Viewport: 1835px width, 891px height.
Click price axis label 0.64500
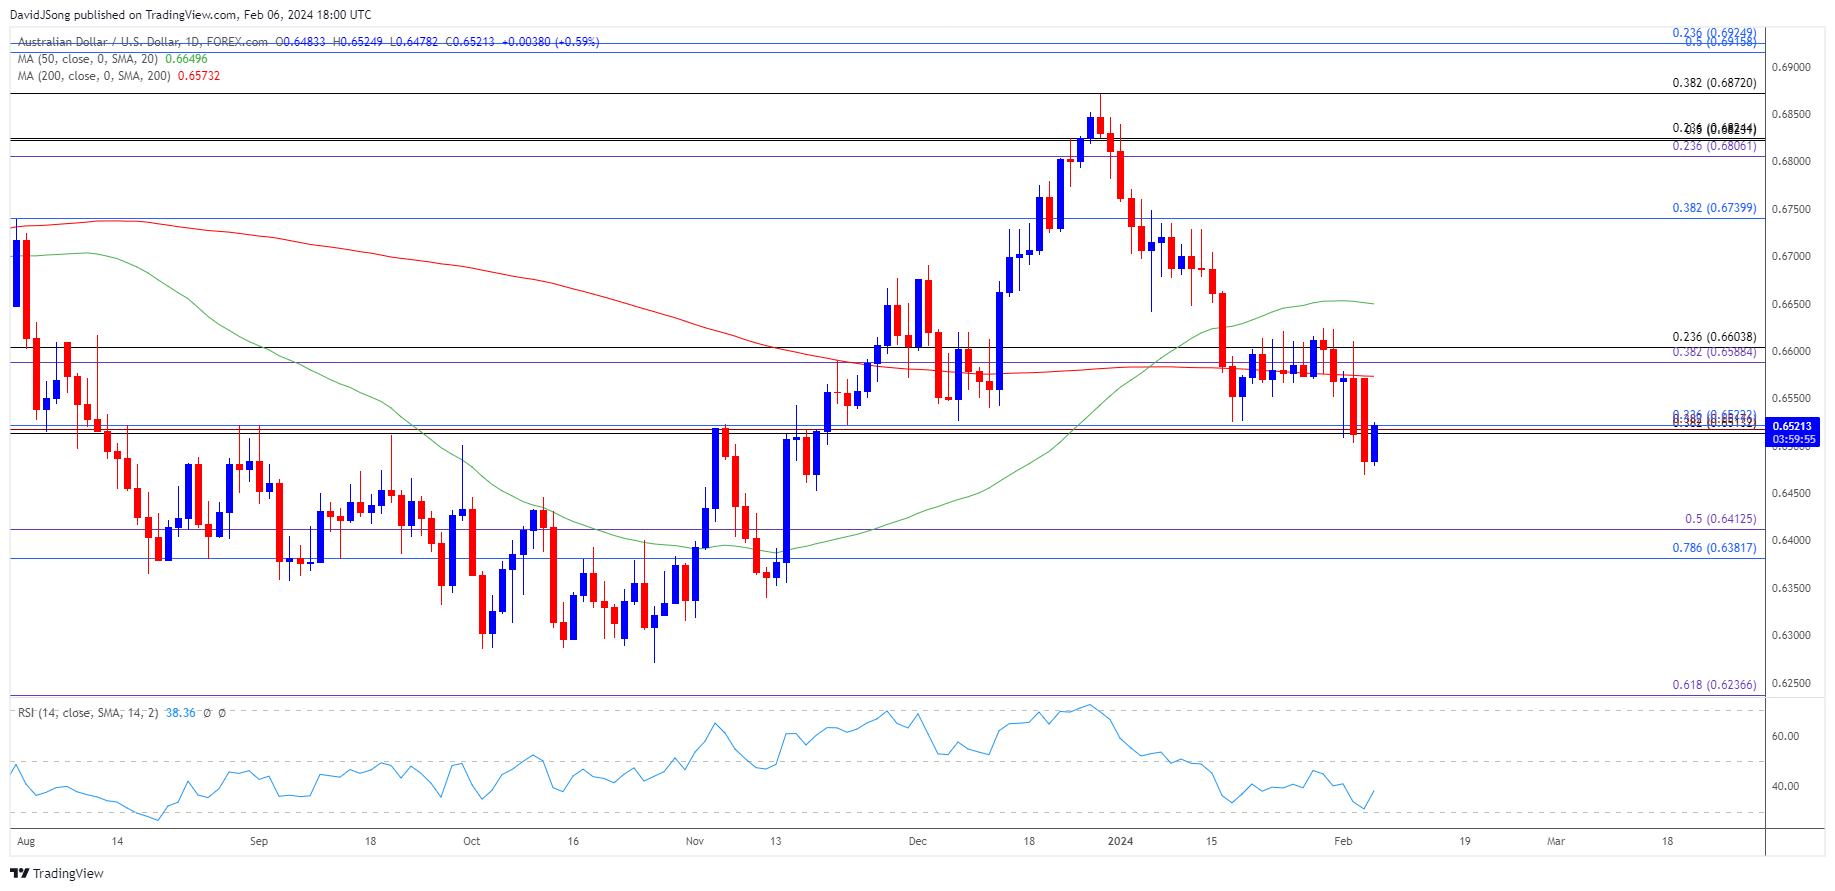click(1791, 493)
